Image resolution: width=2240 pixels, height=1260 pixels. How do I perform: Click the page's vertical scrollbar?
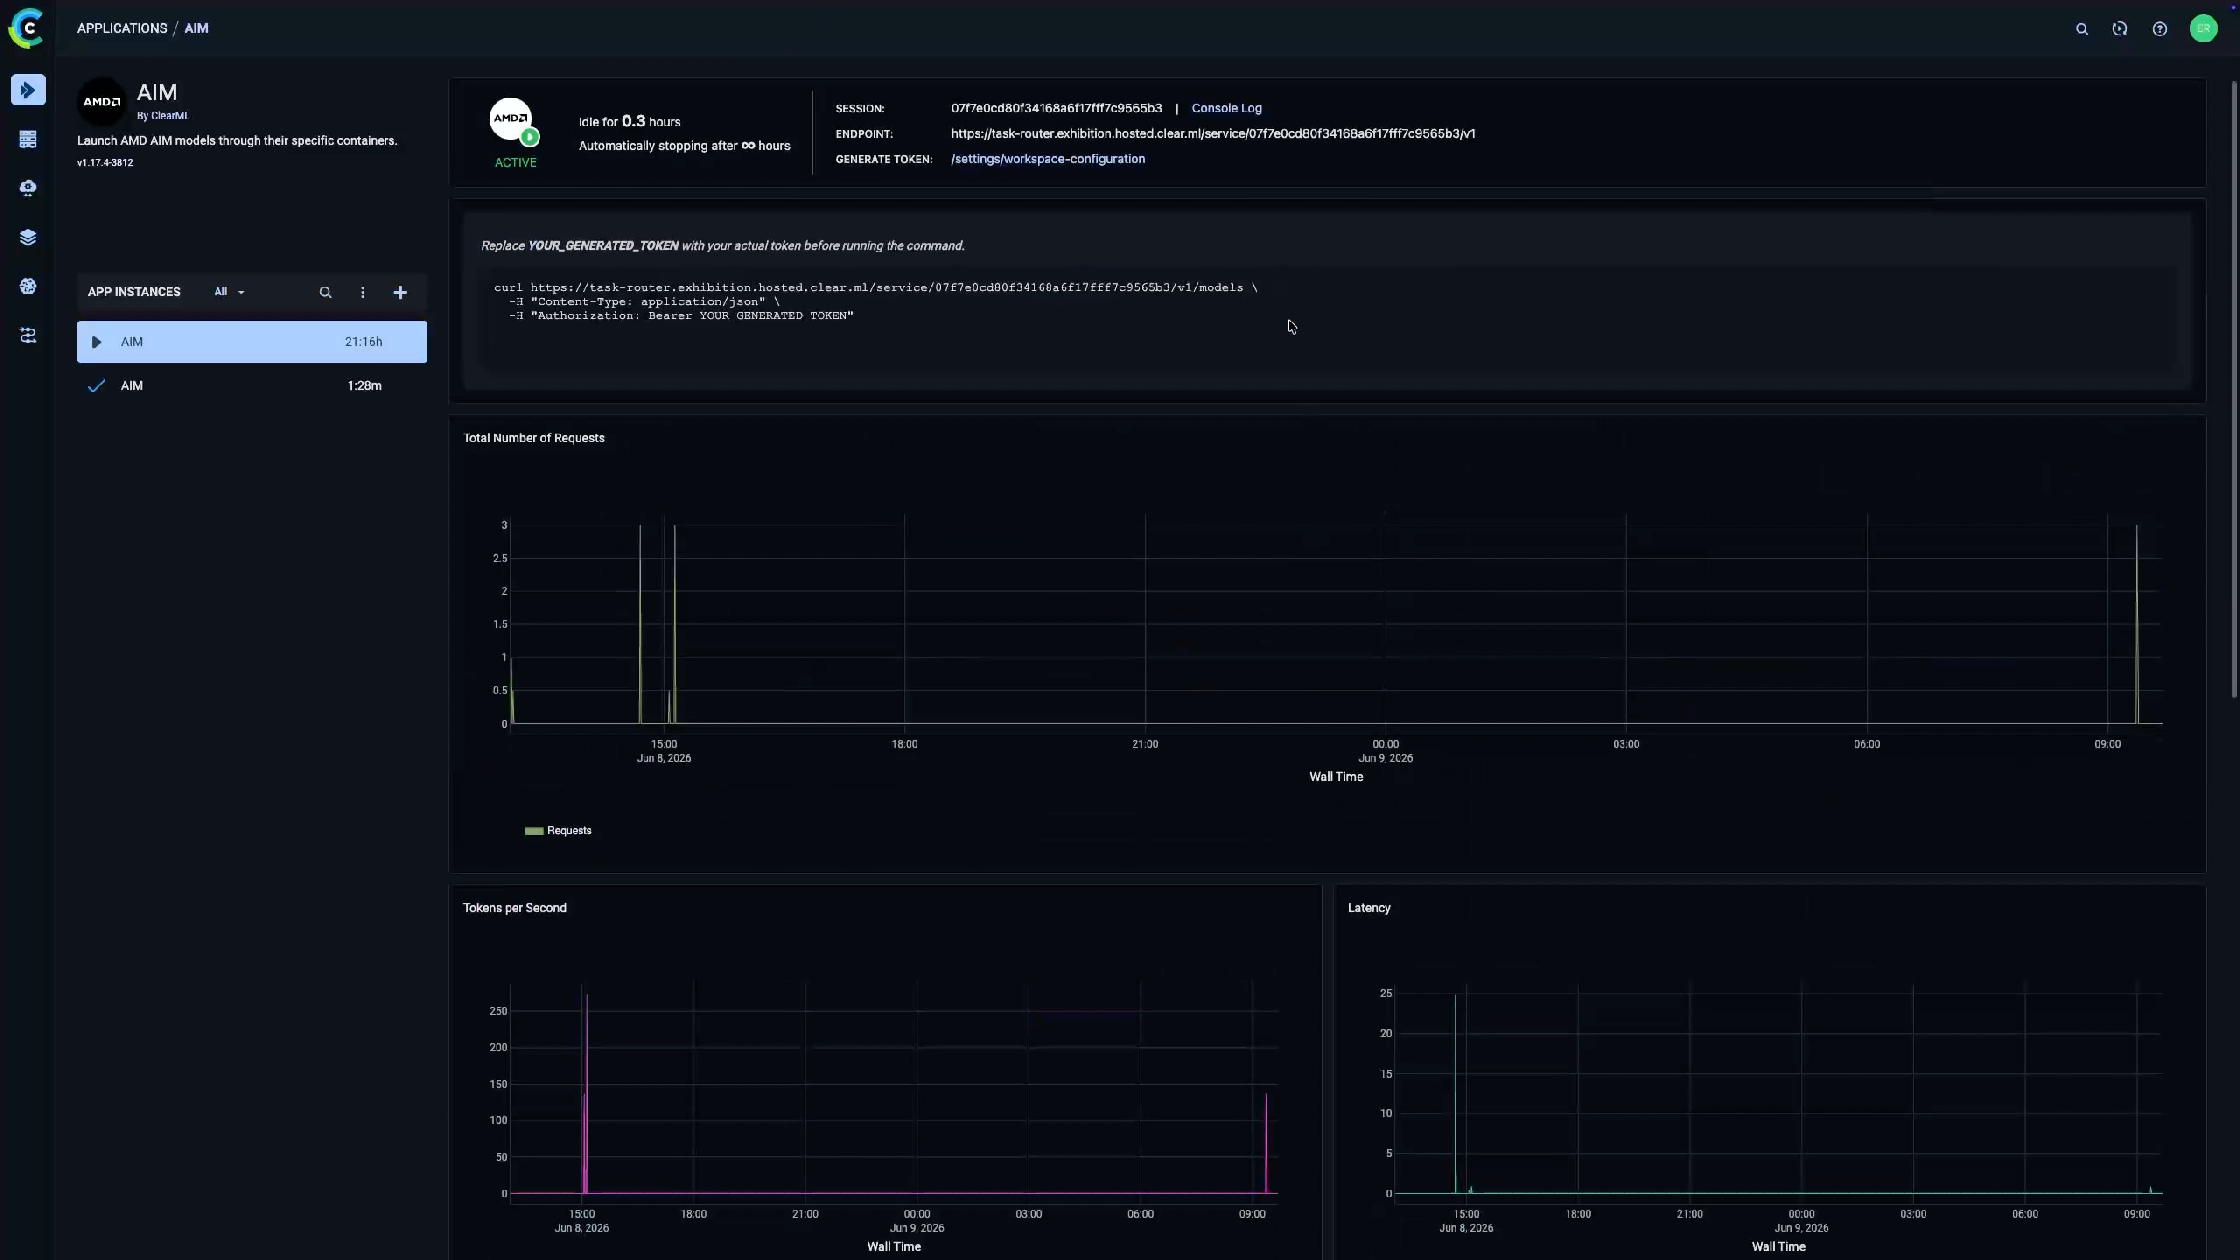[x=2234, y=390]
